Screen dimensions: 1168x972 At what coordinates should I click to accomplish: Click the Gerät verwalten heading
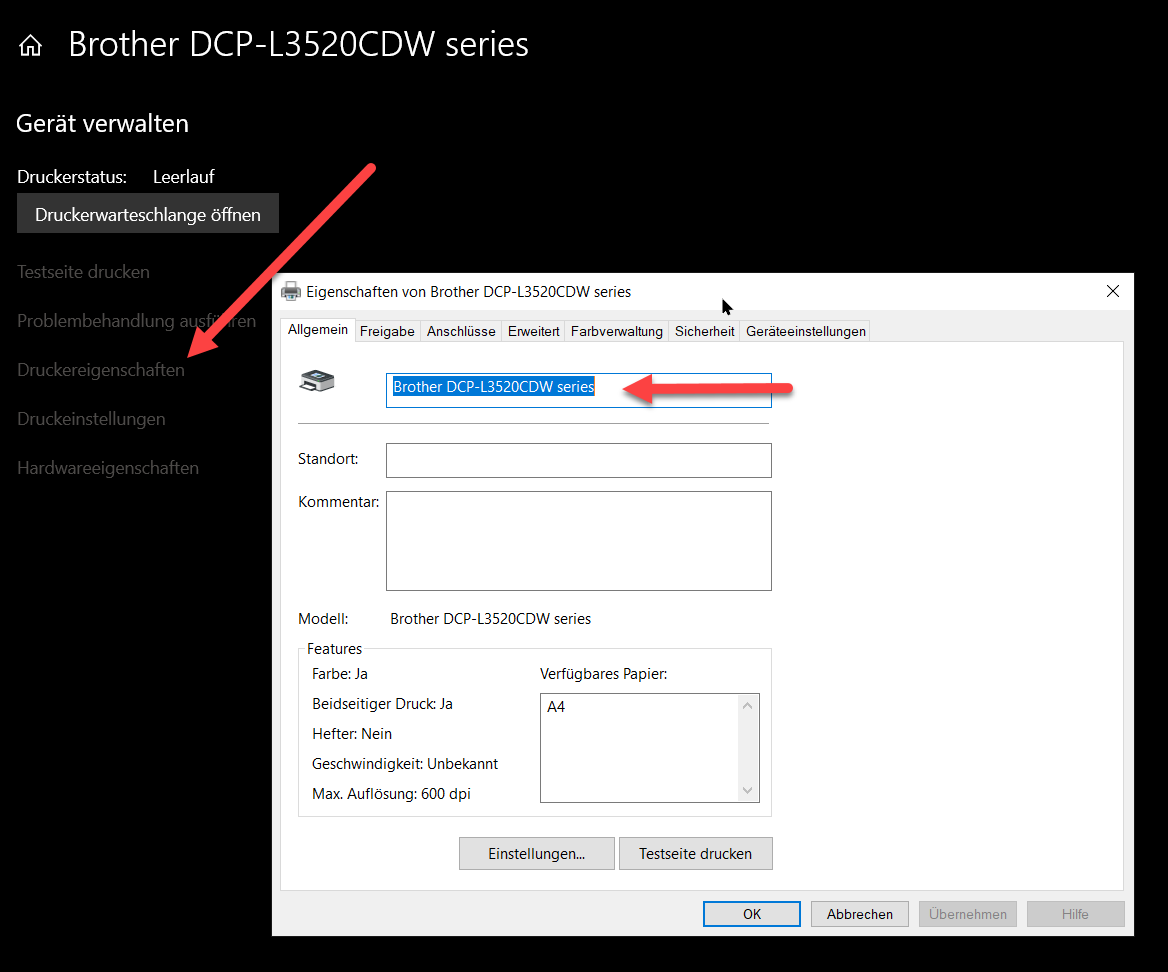pyautogui.click(x=102, y=124)
